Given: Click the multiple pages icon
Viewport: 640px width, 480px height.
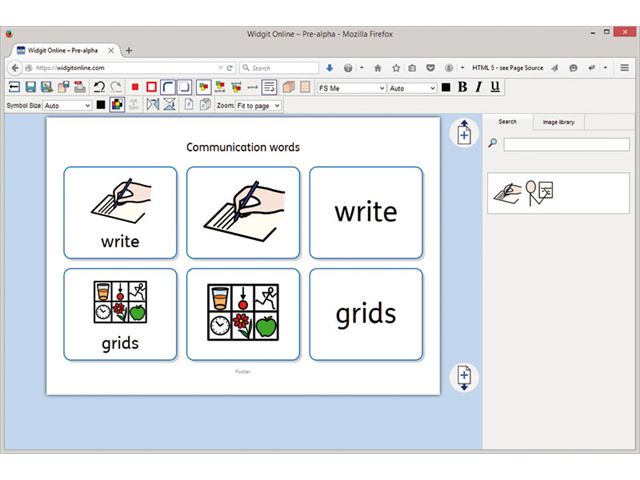Looking at the screenshot, I should [205, 105].
